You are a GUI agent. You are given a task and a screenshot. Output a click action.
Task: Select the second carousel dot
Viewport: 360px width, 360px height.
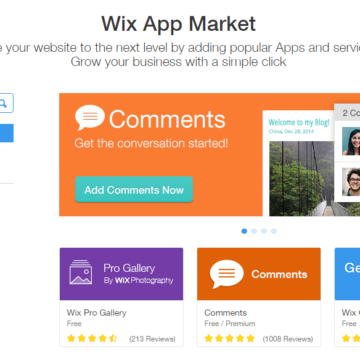pos(254,231)
